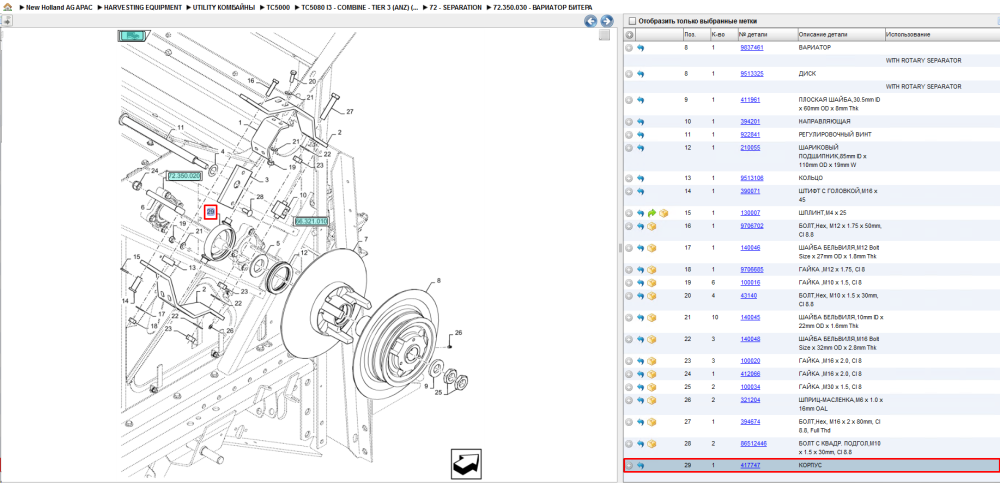Image resolution: width=1000 pixels, height=483 pixels.
Task: Open part number 9837461 link
Action: pyautogui.click(x=752, y=48)
